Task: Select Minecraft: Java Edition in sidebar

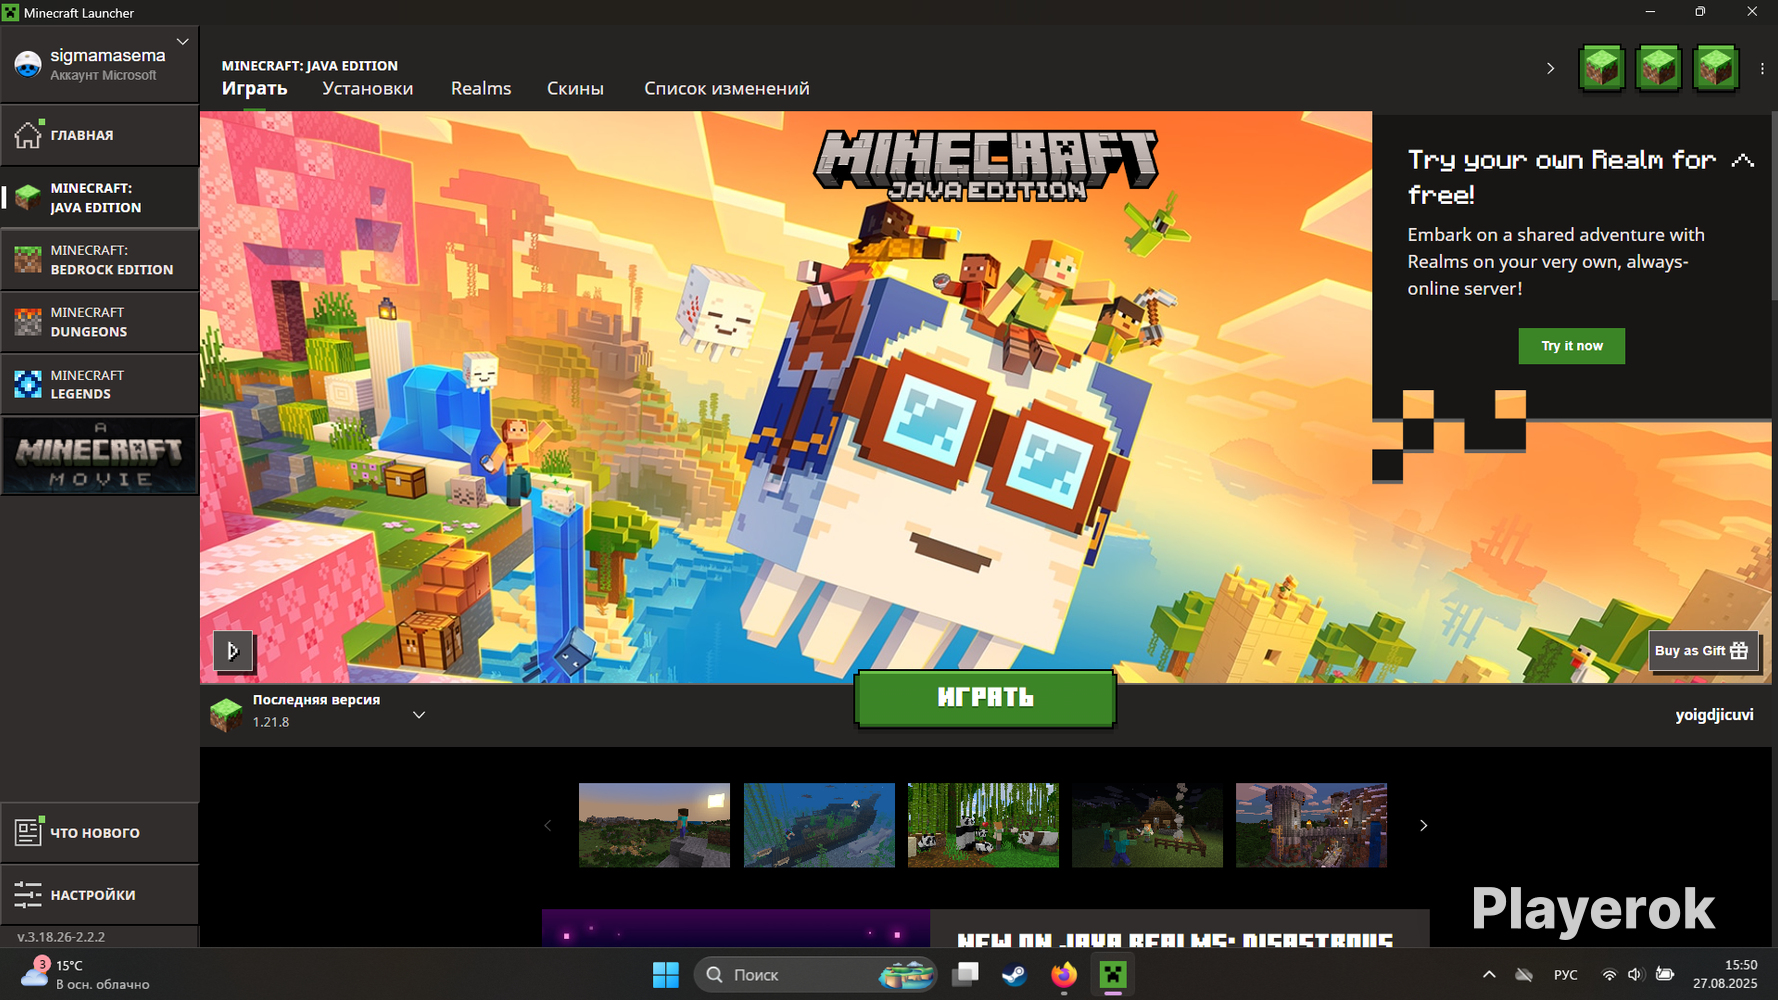Action: (x=100, y=197)
